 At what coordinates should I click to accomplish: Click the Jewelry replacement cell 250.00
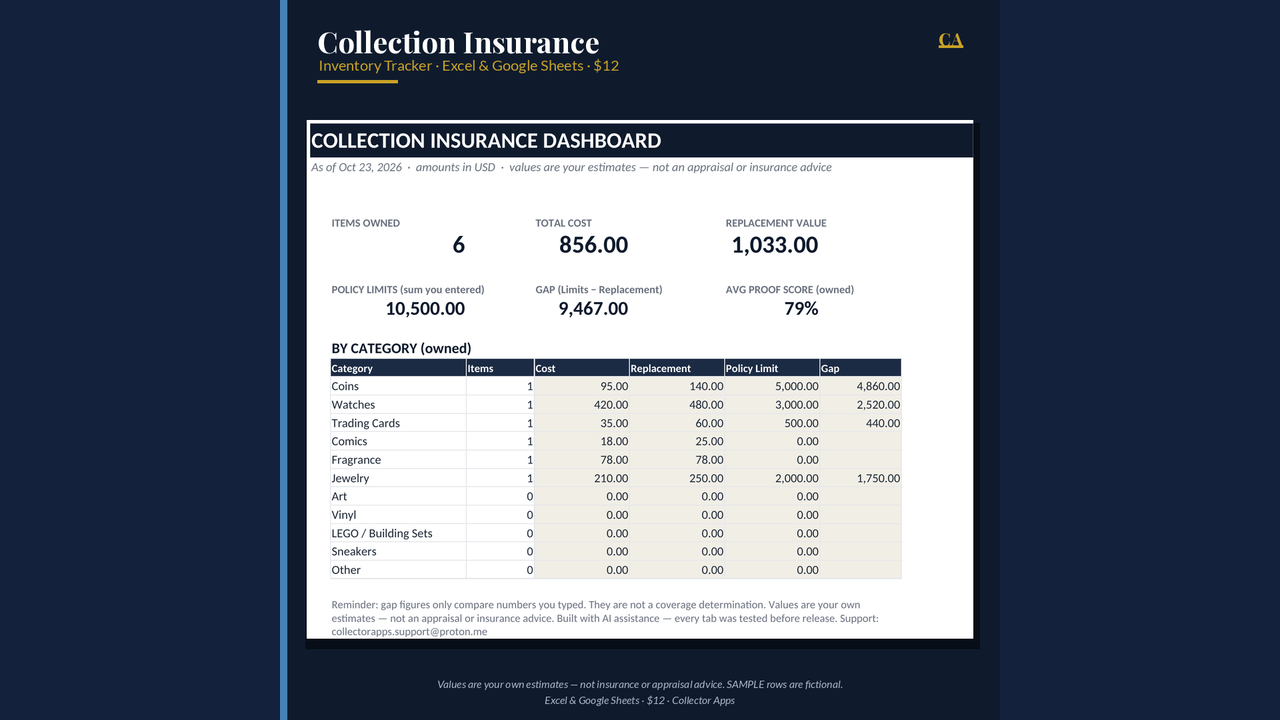[x=677, y=478]
